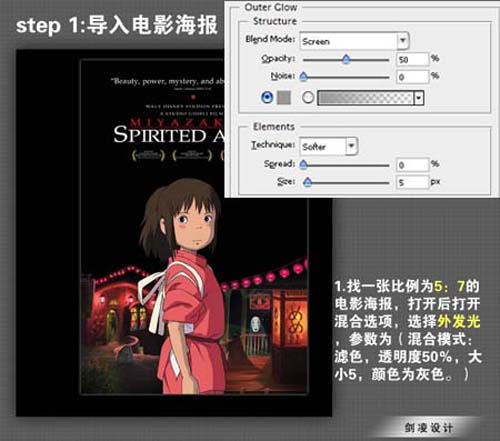This screenshot has width=500, height=441.
Task: Click the Spread percentage input field
Action: point(412,165)
